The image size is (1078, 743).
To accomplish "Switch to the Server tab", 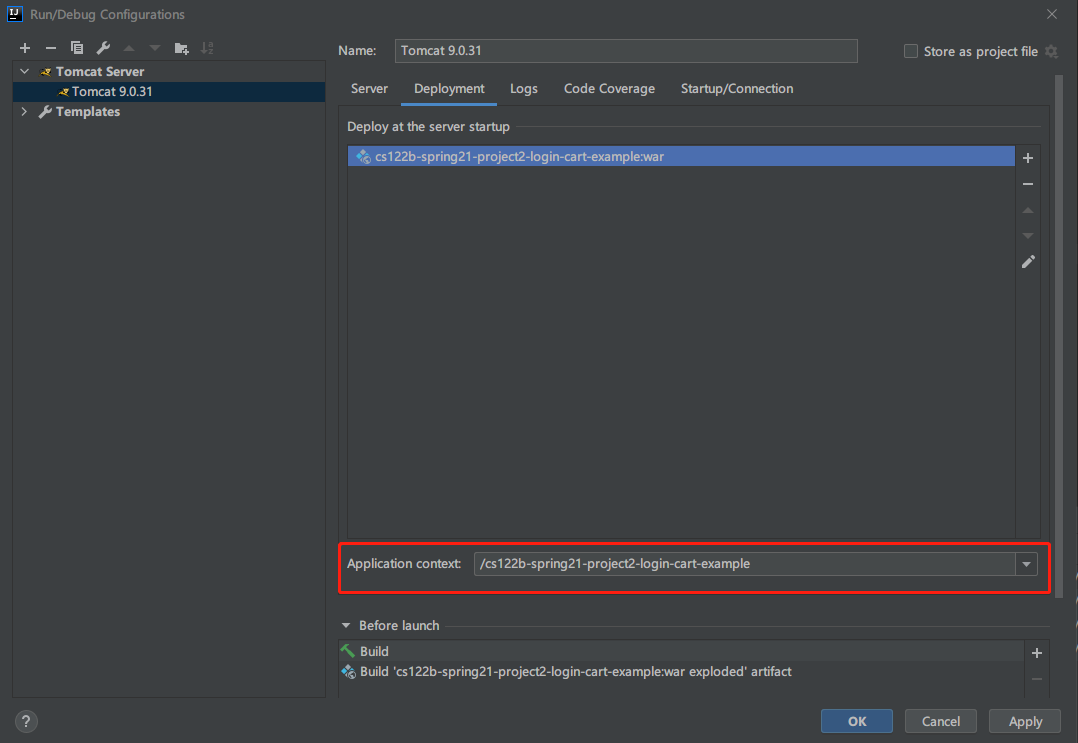I will pyautogui.click(x=369, y=89).
